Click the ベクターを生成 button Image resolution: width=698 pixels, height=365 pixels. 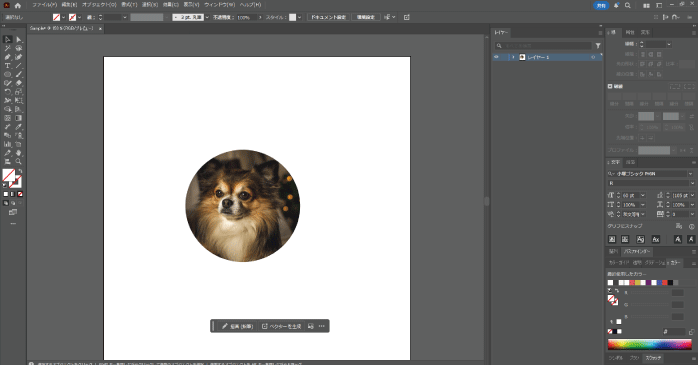tap(281, 326)
